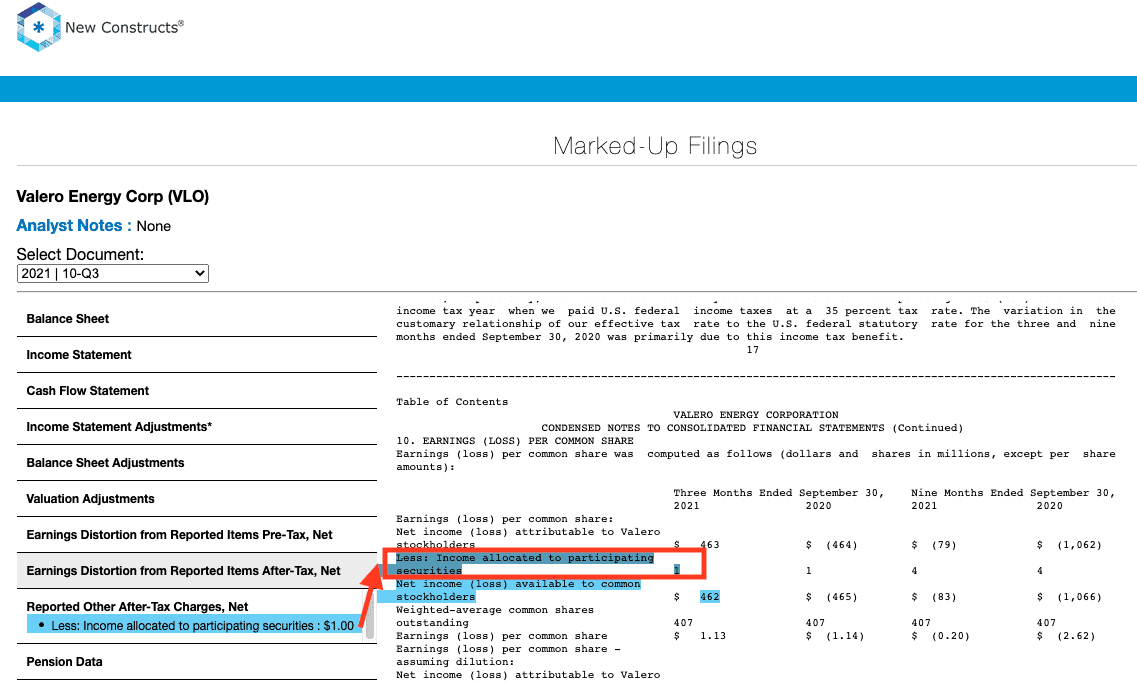Screen dimensions: 1137x683
Task: Click the Marked-Up Filings page title
Action: click(x=655, y=146)
